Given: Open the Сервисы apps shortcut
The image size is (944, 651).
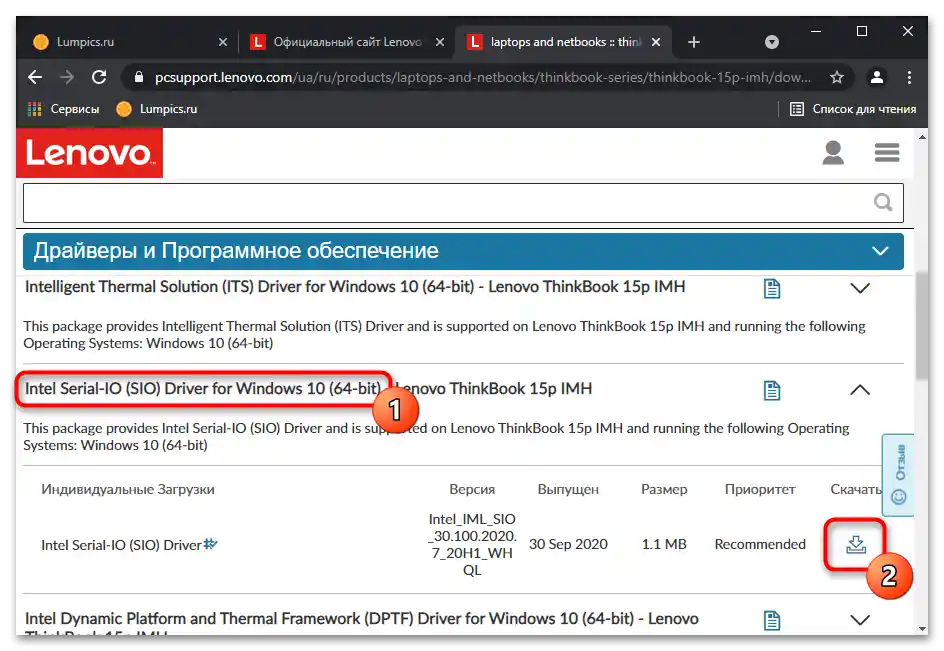Looking at the screenshot, I should click(63, 109).
